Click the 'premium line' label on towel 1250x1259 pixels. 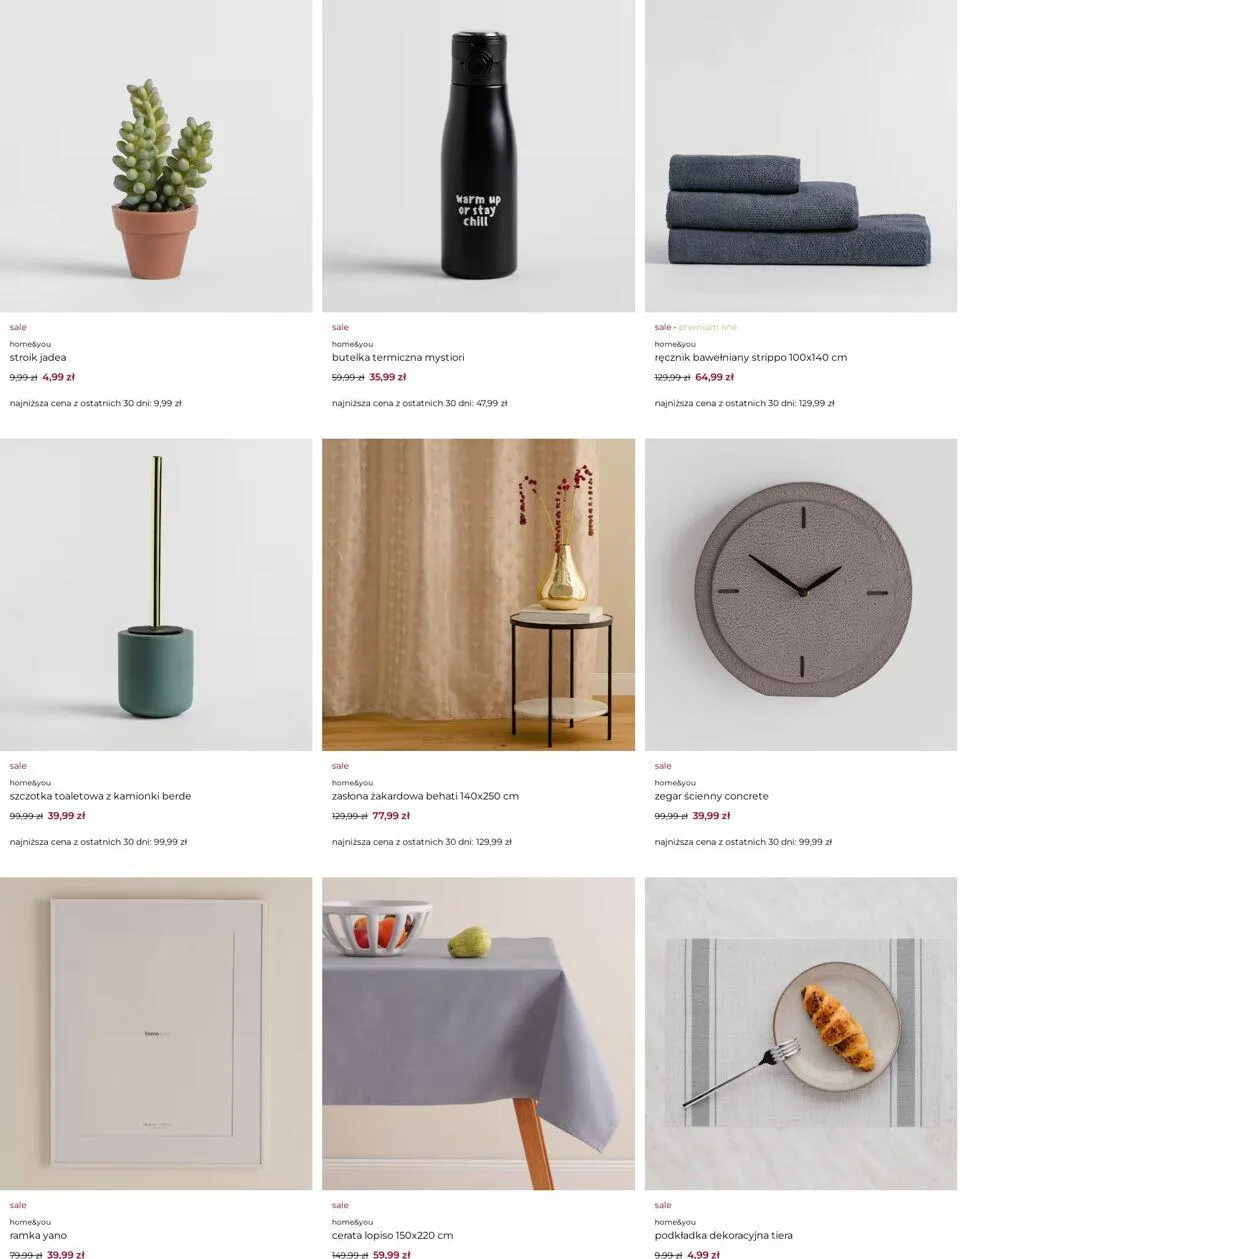[708, 328]
